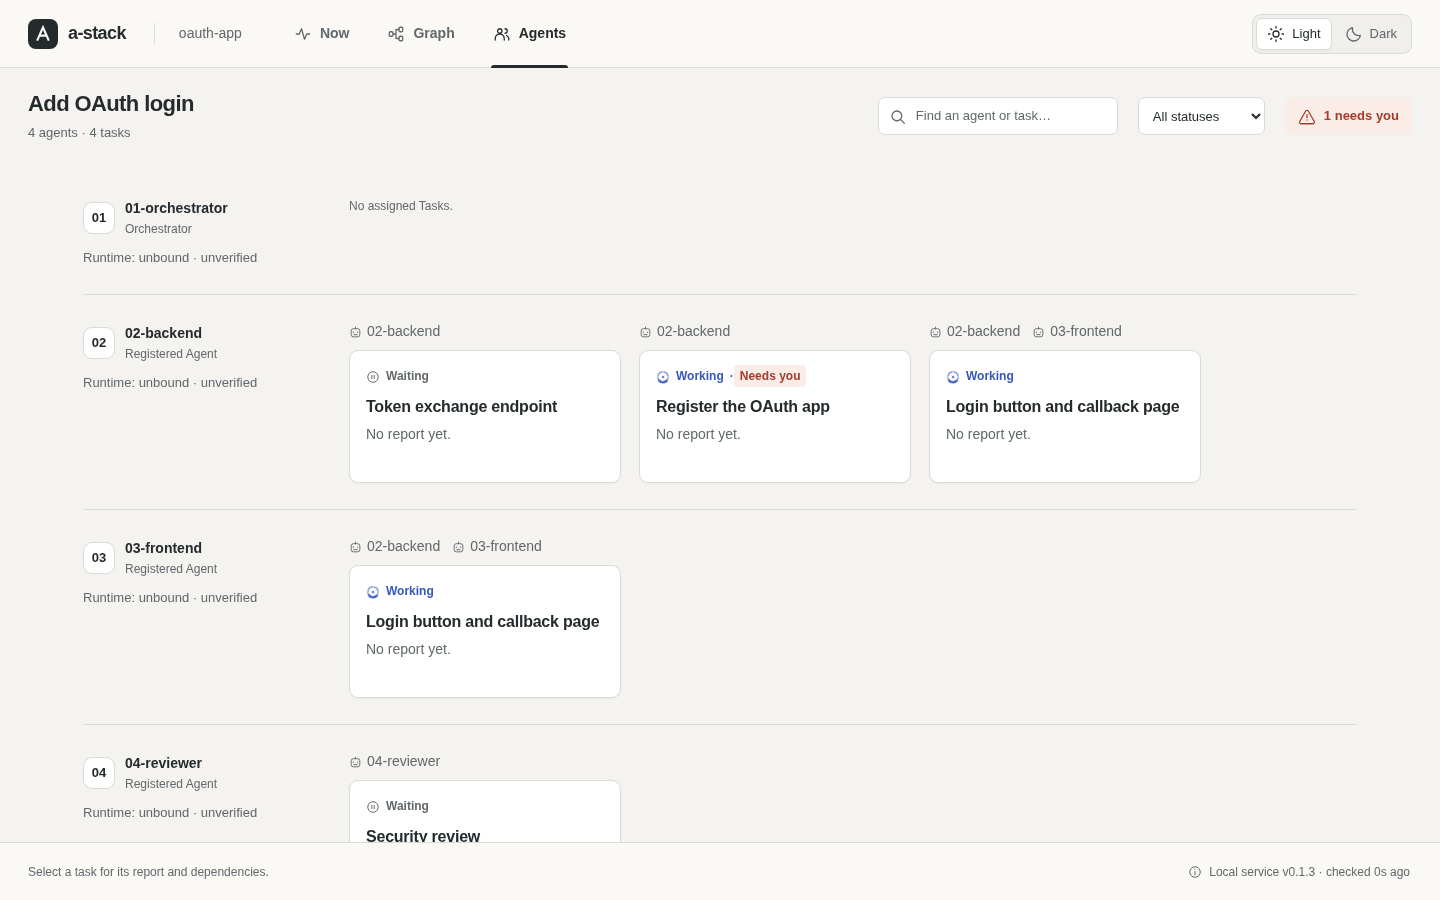Select the 04 reviewer number badge

click(99, 773)
